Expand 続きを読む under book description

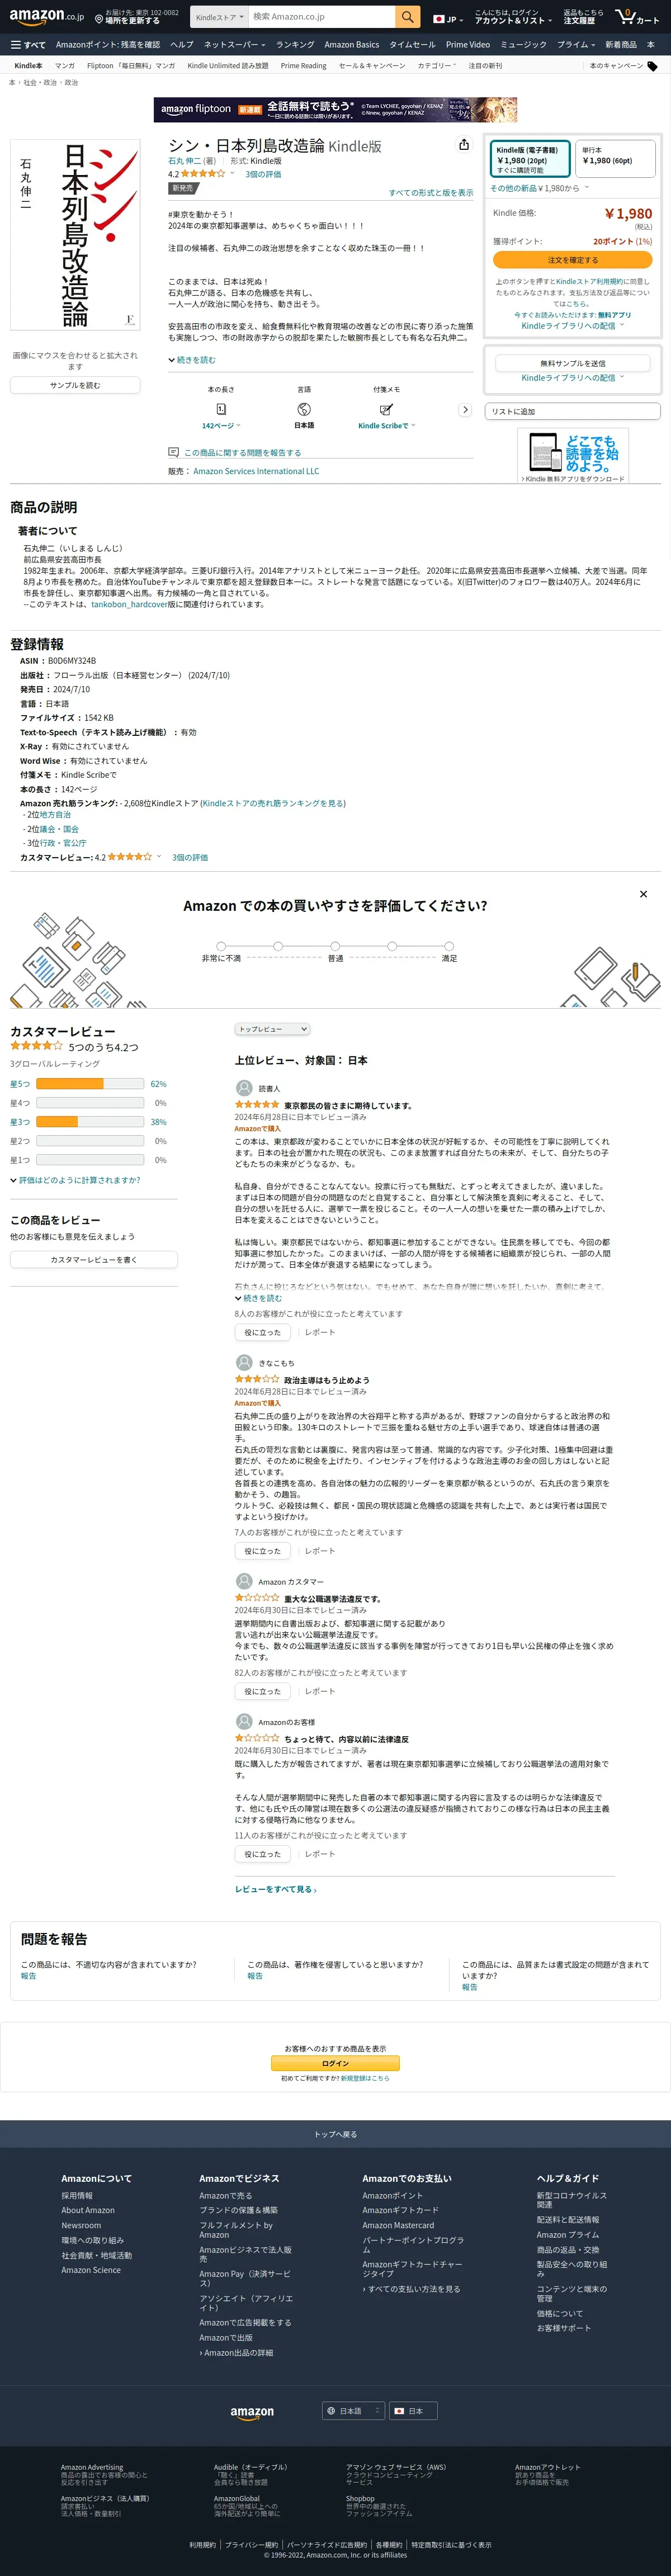tap(192, 360)
